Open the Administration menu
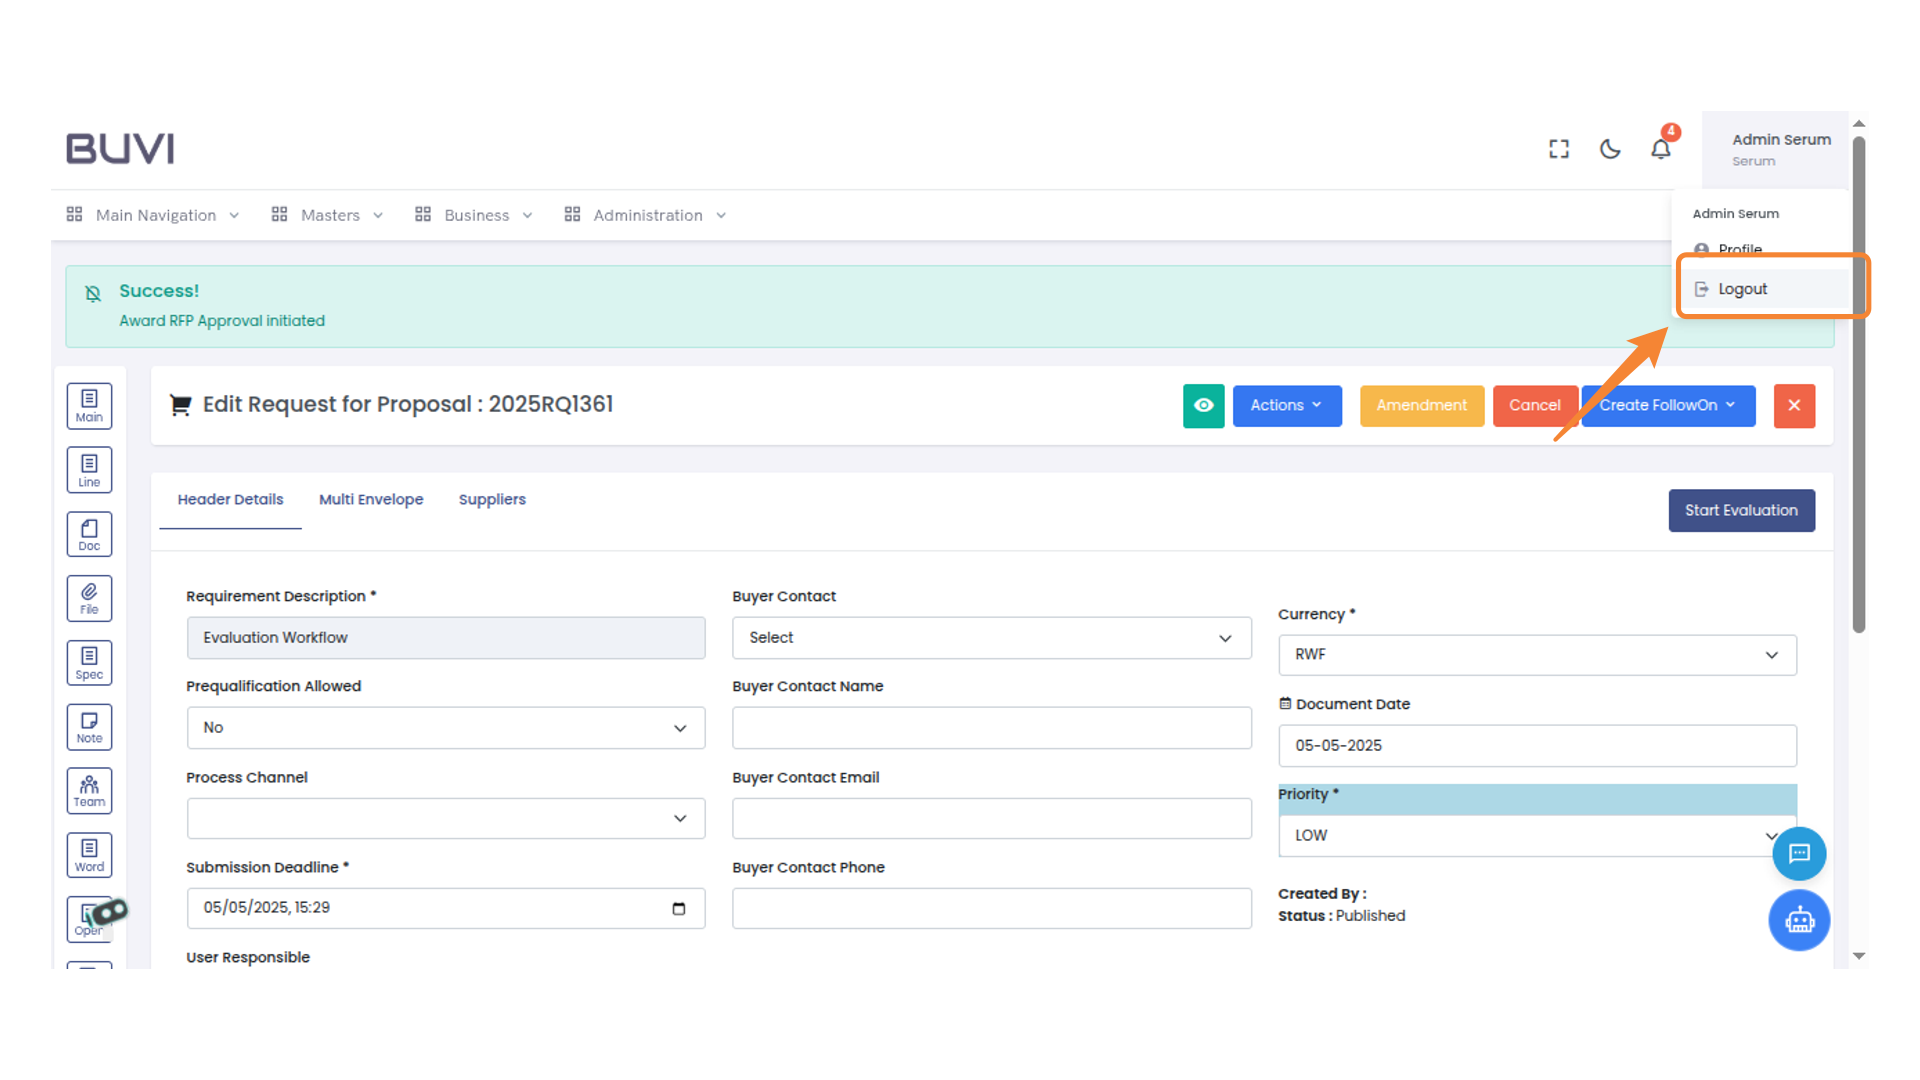The height and width of the screenshot is (1080, 1920). (x=645, y=215)
